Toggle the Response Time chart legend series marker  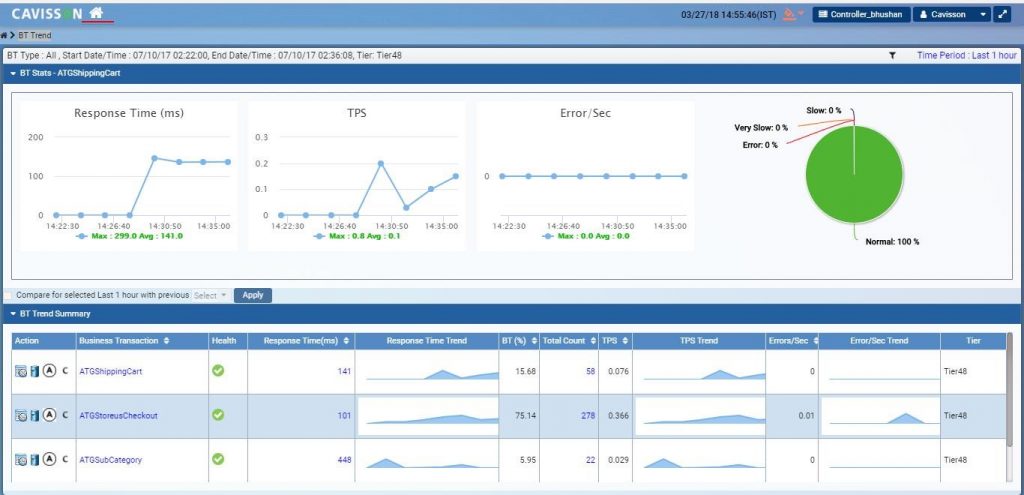[x=82, y=236]
